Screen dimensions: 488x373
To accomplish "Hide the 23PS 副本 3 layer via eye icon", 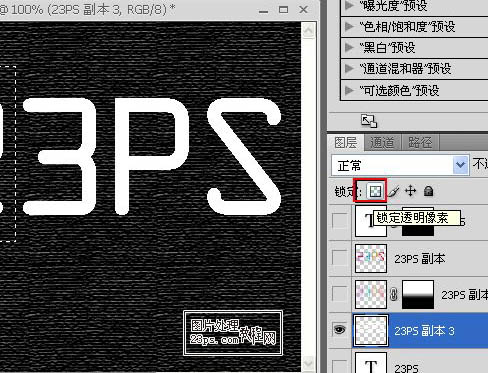I will (339, 330).
